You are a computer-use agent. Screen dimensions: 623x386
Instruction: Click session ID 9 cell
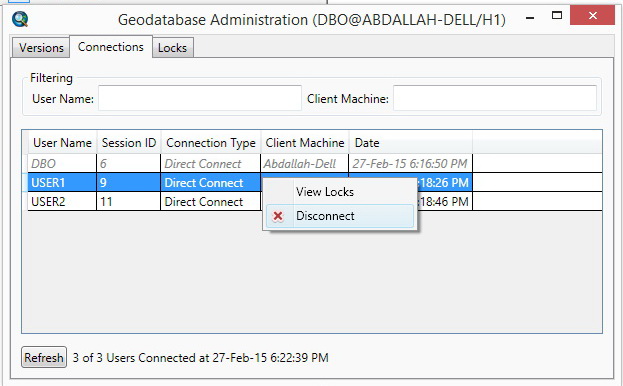point(128,183)
